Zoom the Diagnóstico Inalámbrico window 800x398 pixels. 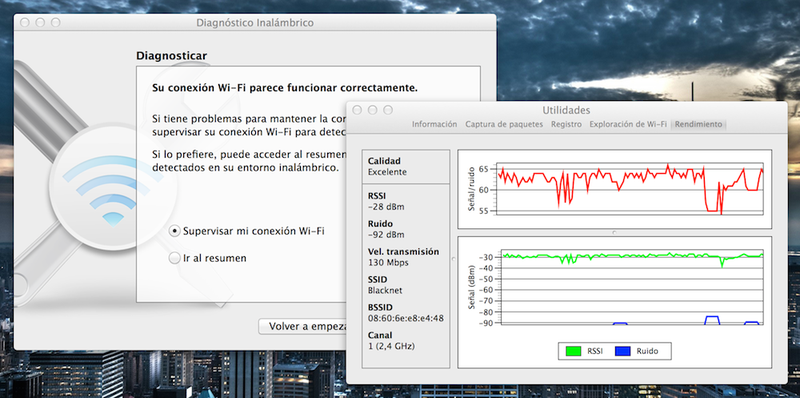[56, 22]
